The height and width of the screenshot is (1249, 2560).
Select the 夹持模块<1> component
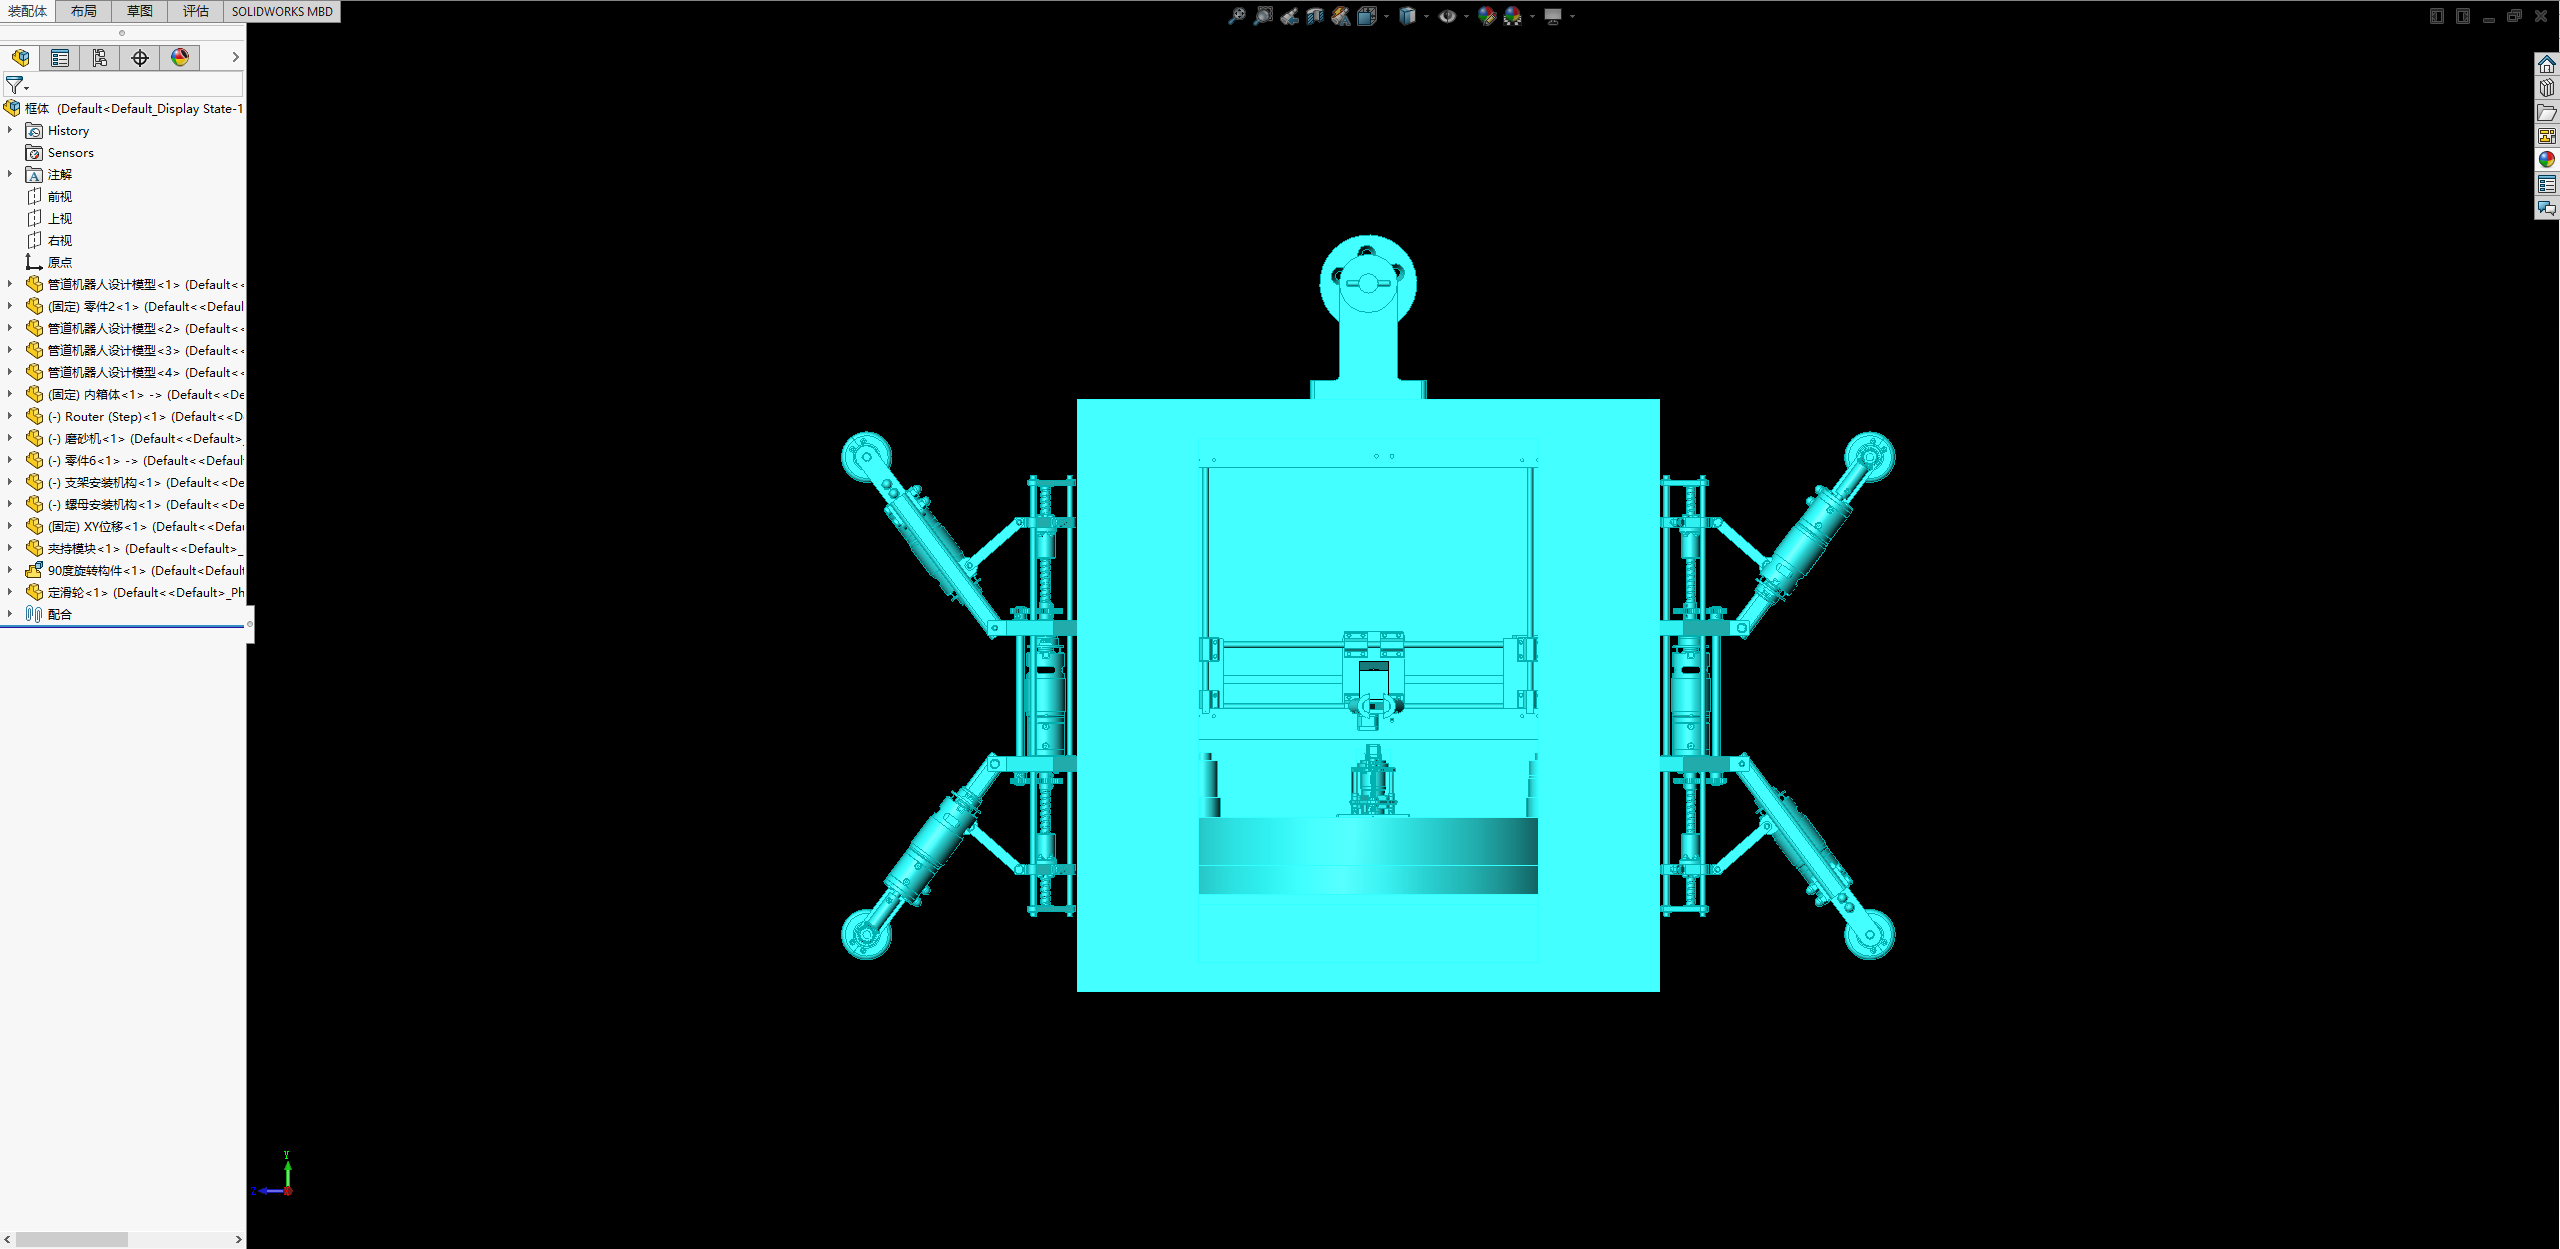coord(84,548)
